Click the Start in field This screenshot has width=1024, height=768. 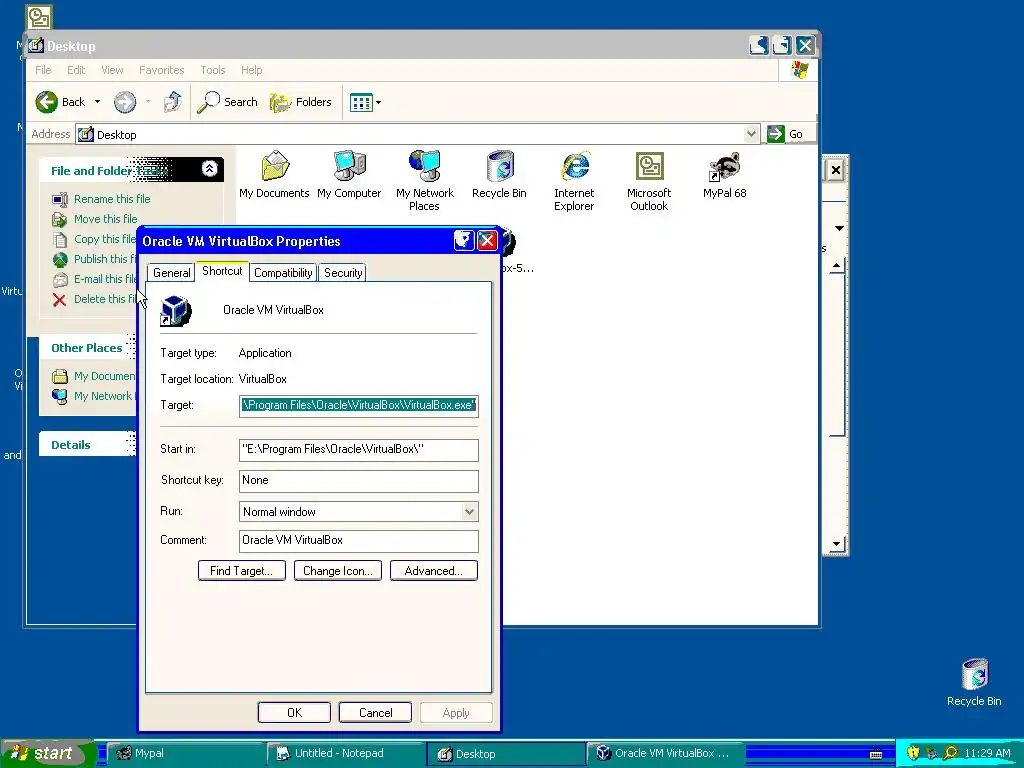pyautogui.click(x=359, y=449)
